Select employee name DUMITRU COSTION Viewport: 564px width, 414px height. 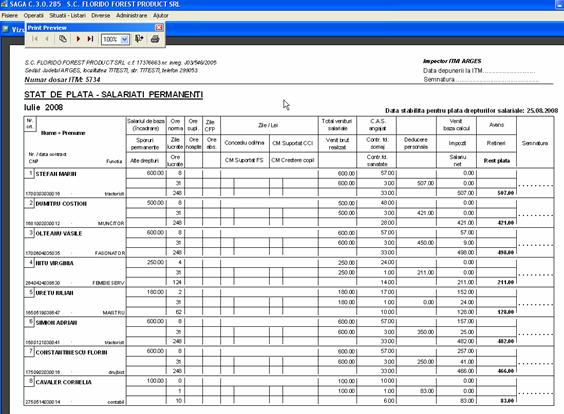tap(61, 204)
